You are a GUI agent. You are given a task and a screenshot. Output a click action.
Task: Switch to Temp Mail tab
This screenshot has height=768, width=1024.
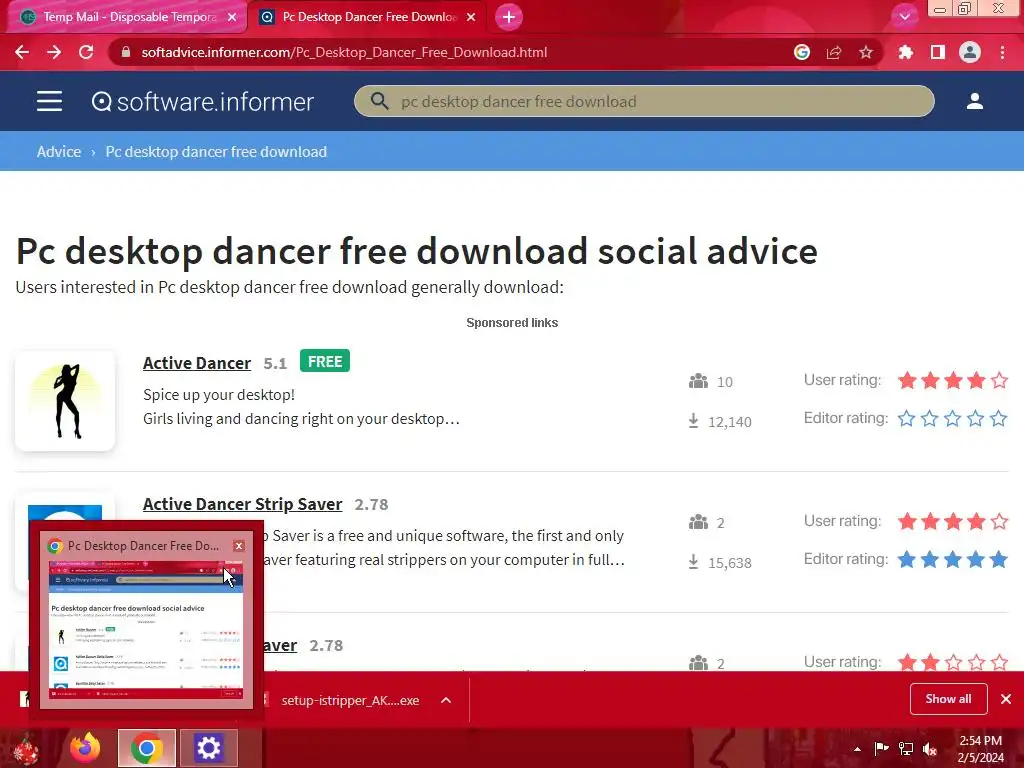[x=127, y=17]
